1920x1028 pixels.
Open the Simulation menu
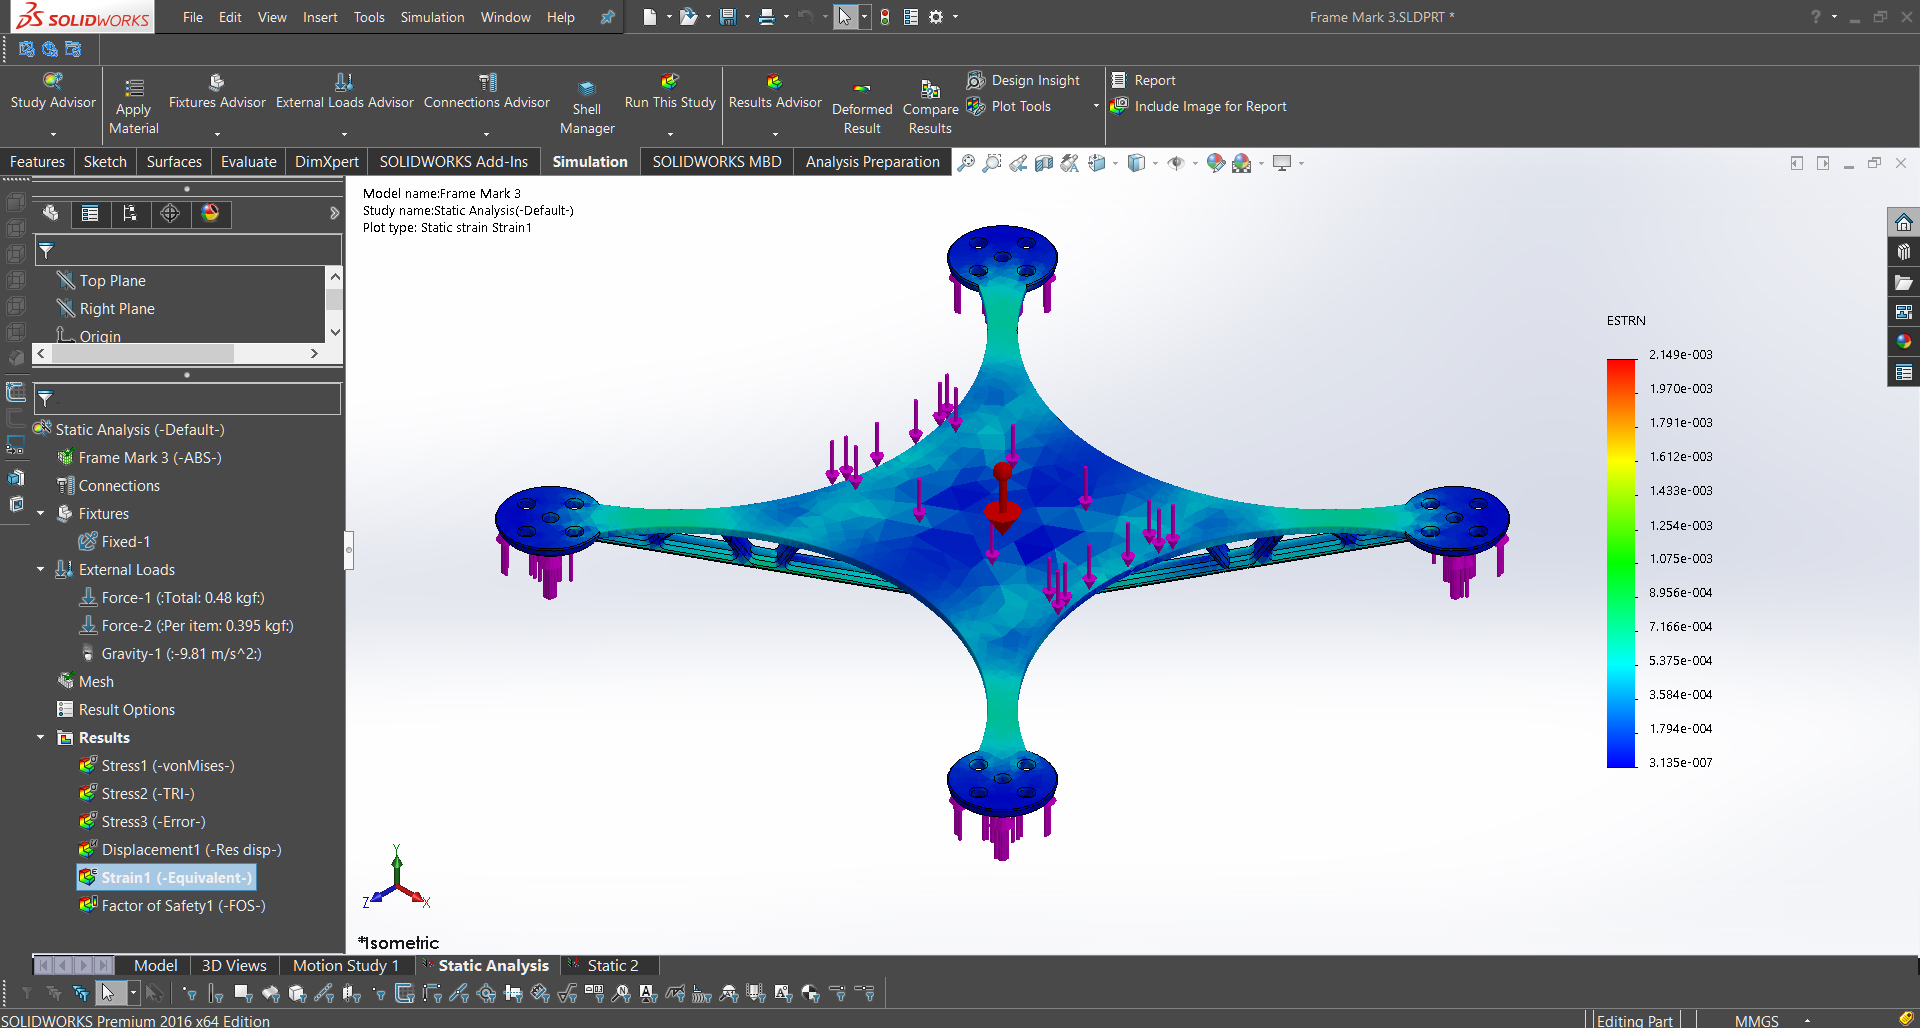tap(432, 17)
